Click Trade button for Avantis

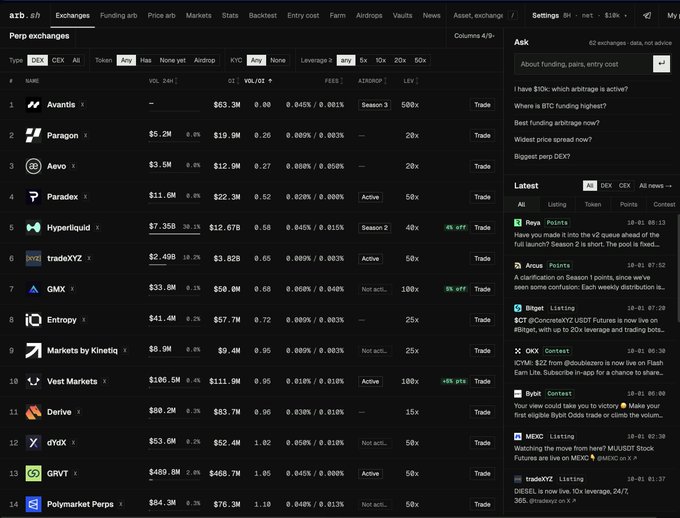pos(482,105)
